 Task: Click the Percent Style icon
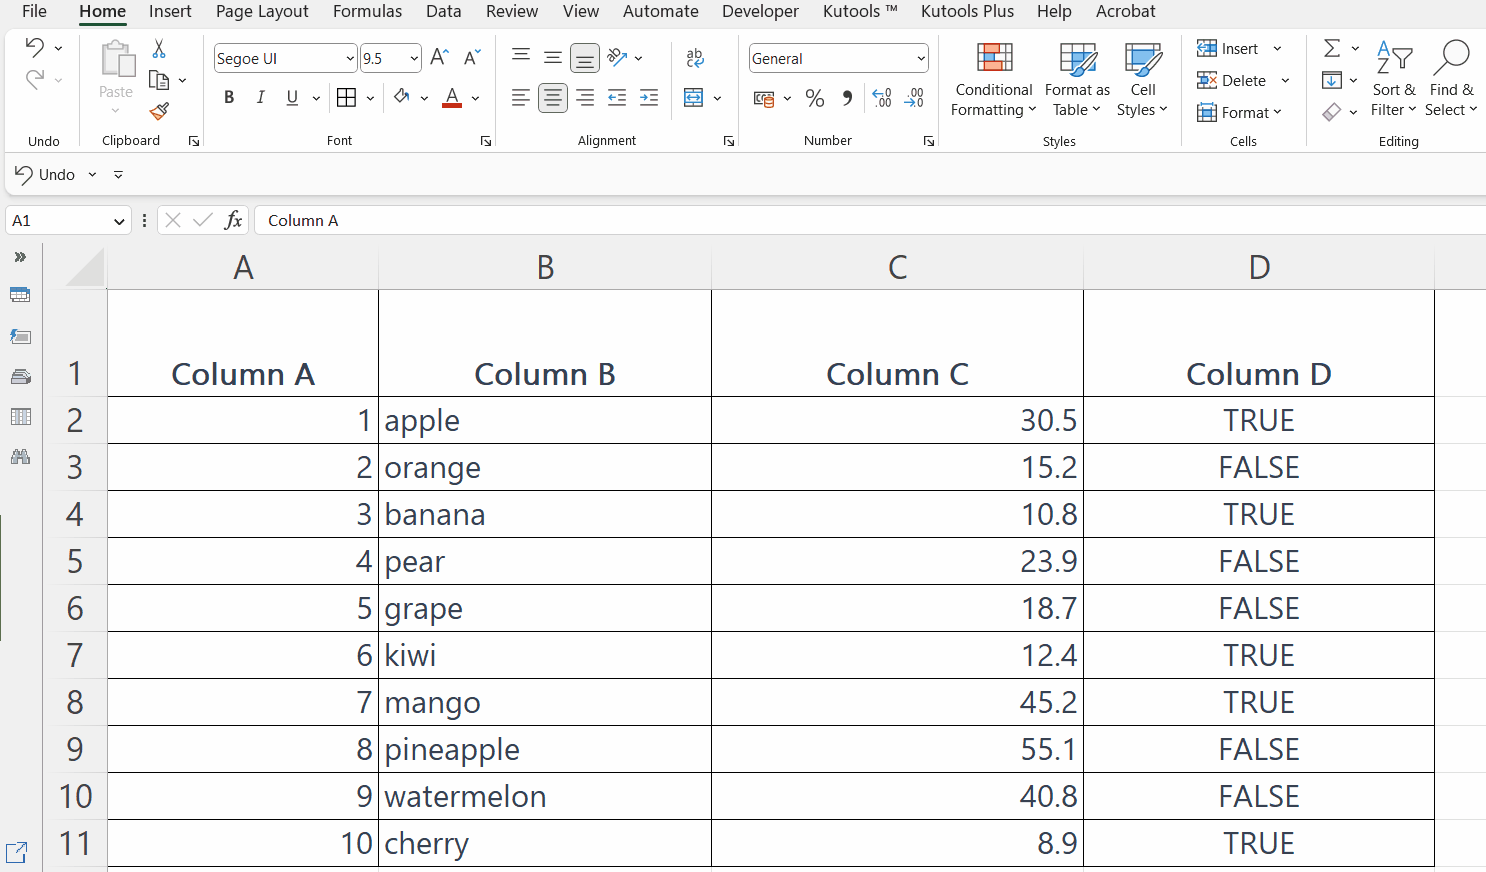point(815,98)
